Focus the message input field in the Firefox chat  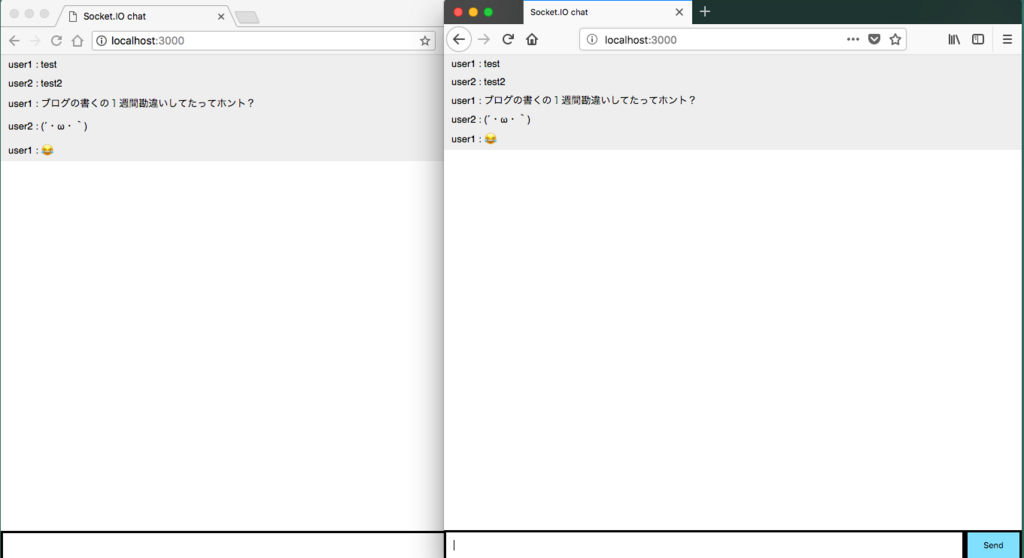click(704, 545)
